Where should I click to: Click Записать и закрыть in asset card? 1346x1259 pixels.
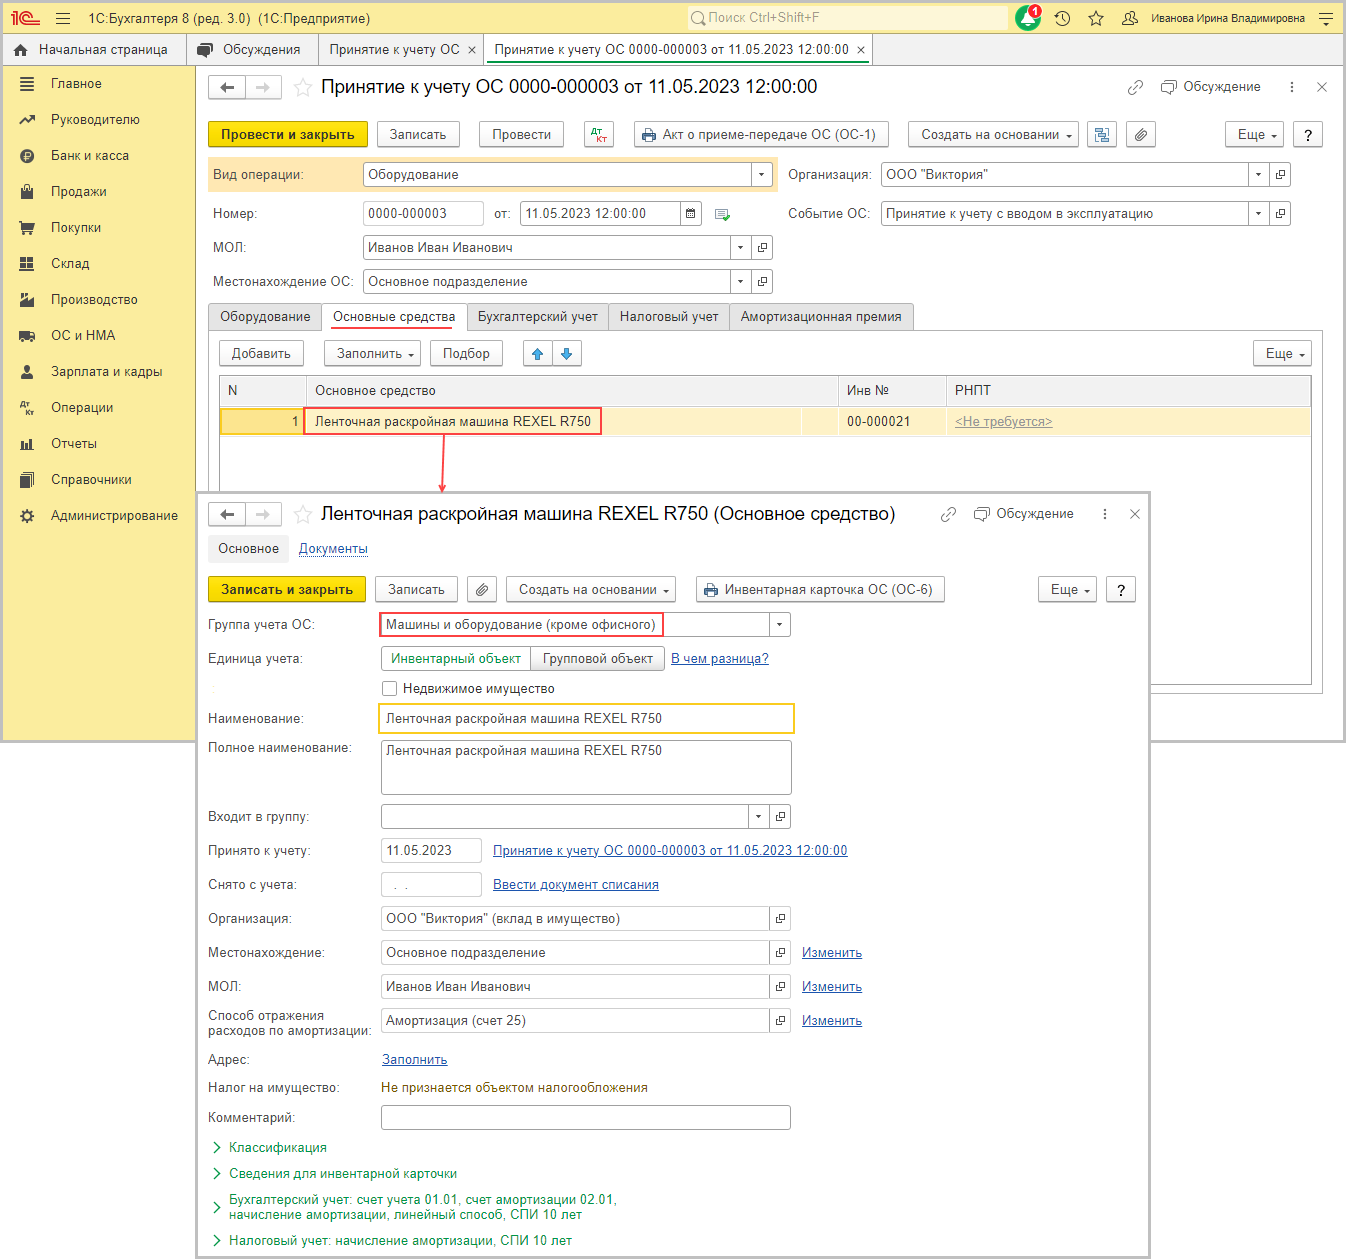pyautogui.click(x=287, y=590)
